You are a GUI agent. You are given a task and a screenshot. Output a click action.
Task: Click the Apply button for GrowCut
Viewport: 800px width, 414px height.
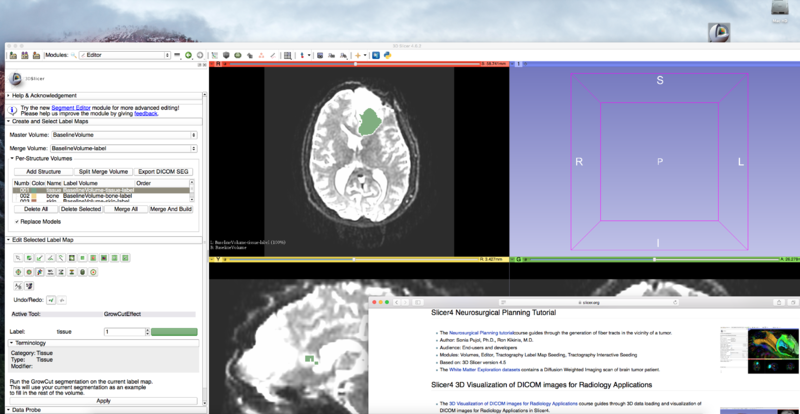pyautogui.click(x=103, y=400)
